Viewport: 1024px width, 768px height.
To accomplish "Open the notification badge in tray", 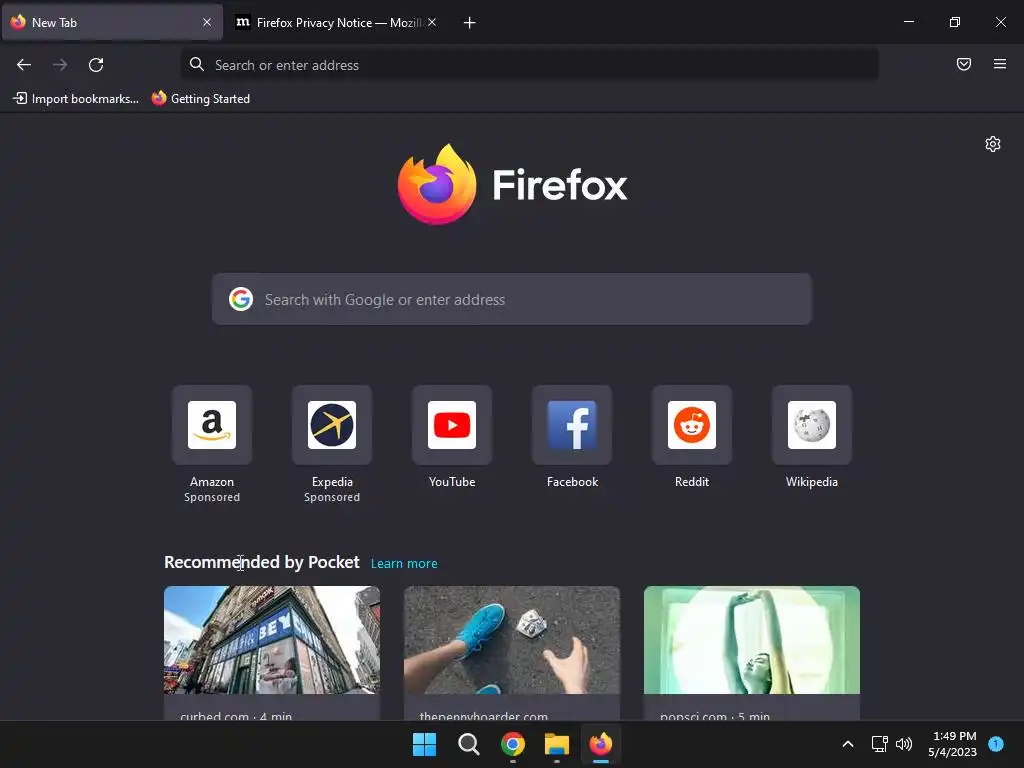I will pos(996,743).
